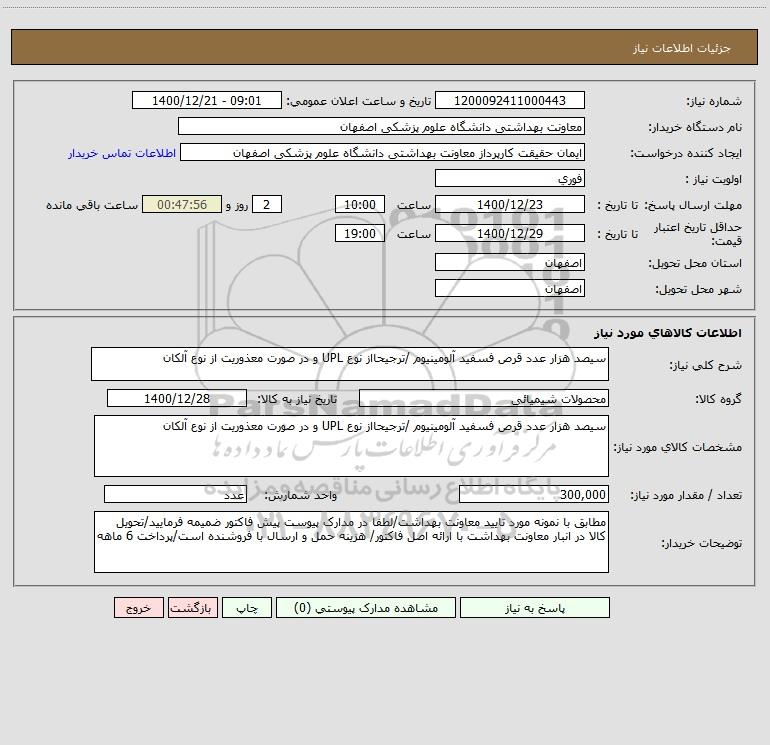Viewport: 770px width, 745px height.
Task: Click the label توضیحات خریدار
Action: (702, 543)
